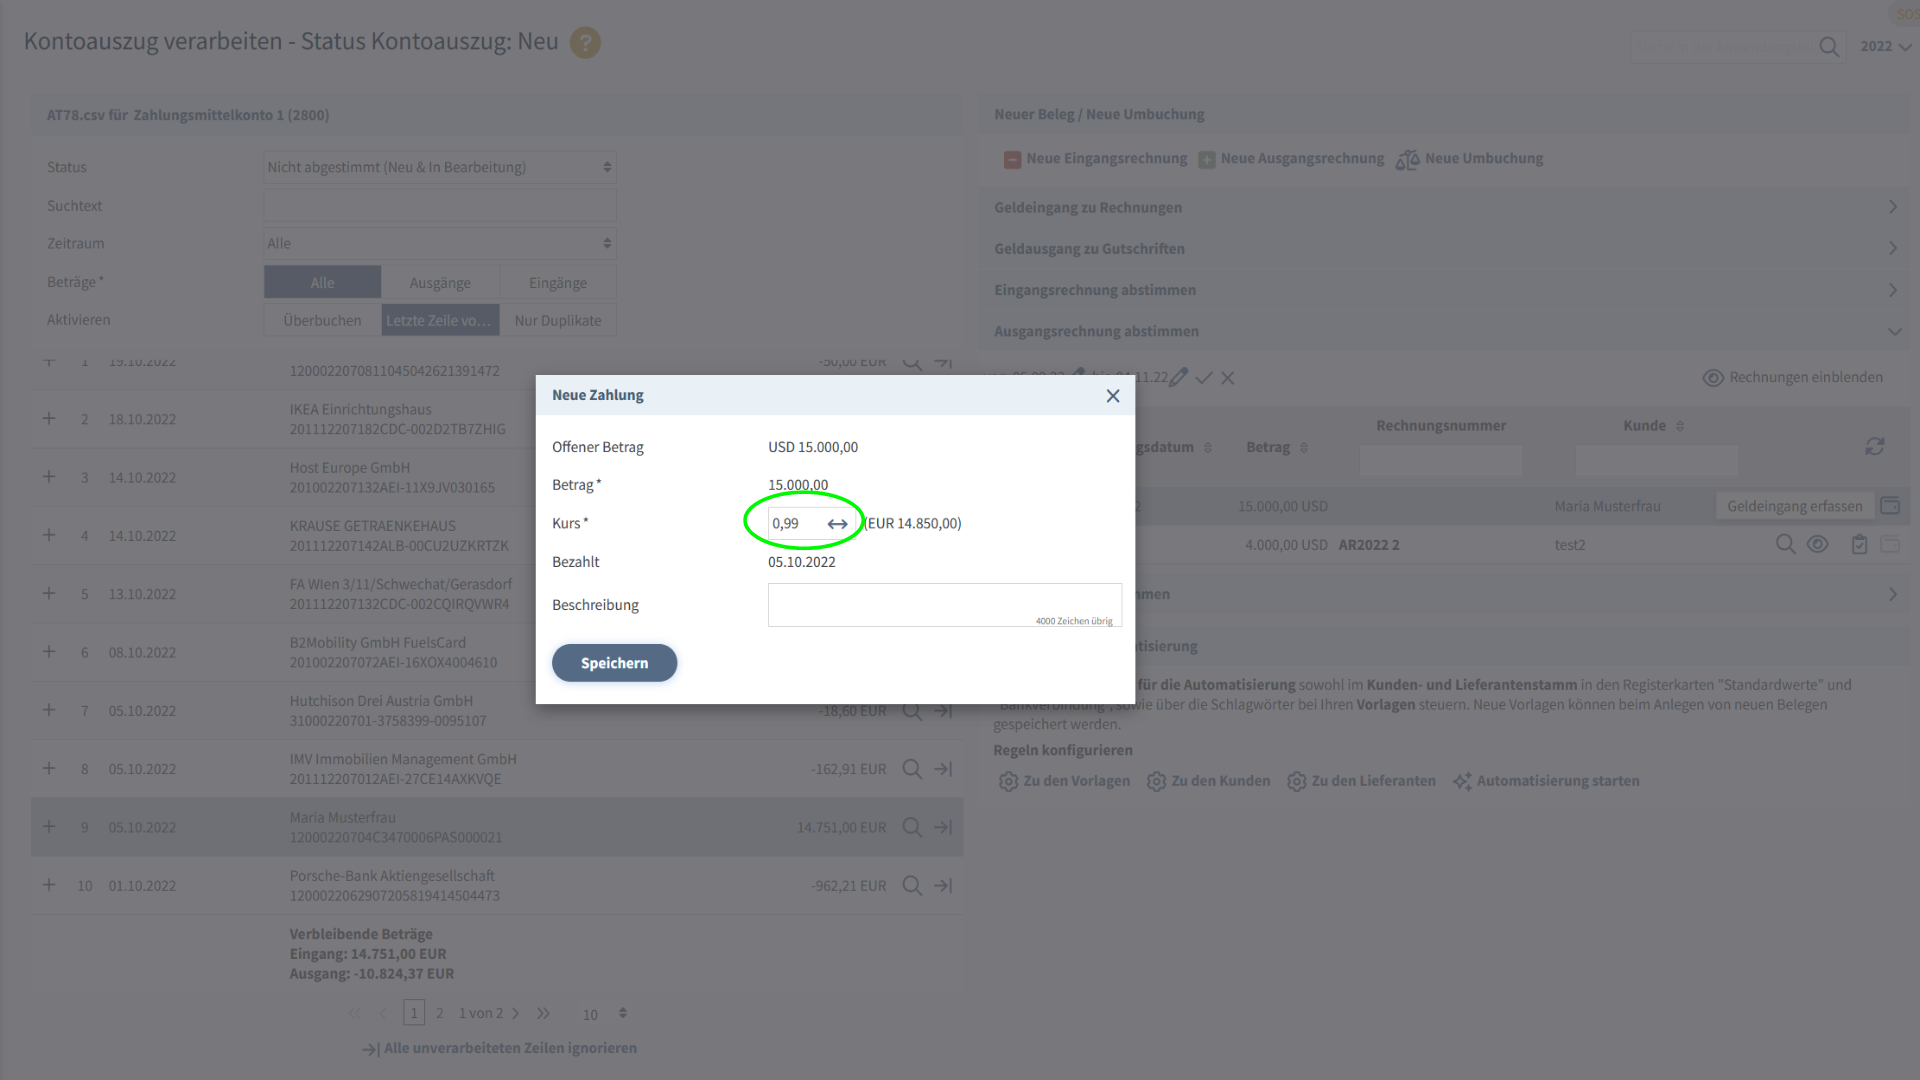The width and height of the screenshot is (1920, 1080).
Task: Toggle the Nur Duplikate option
Action: coord(558,321)
